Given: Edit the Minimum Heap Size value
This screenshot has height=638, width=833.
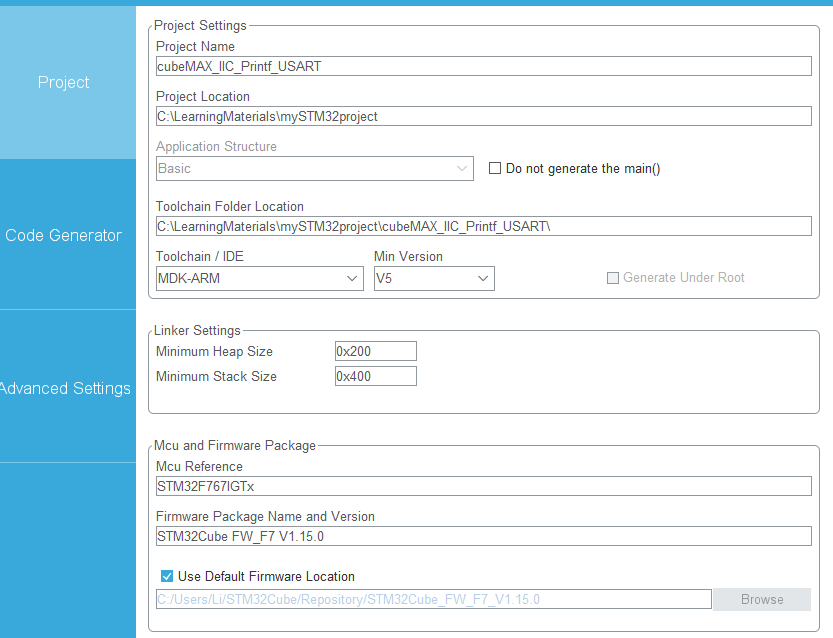Looking at the screenshot, I should [x=376, y=351].
